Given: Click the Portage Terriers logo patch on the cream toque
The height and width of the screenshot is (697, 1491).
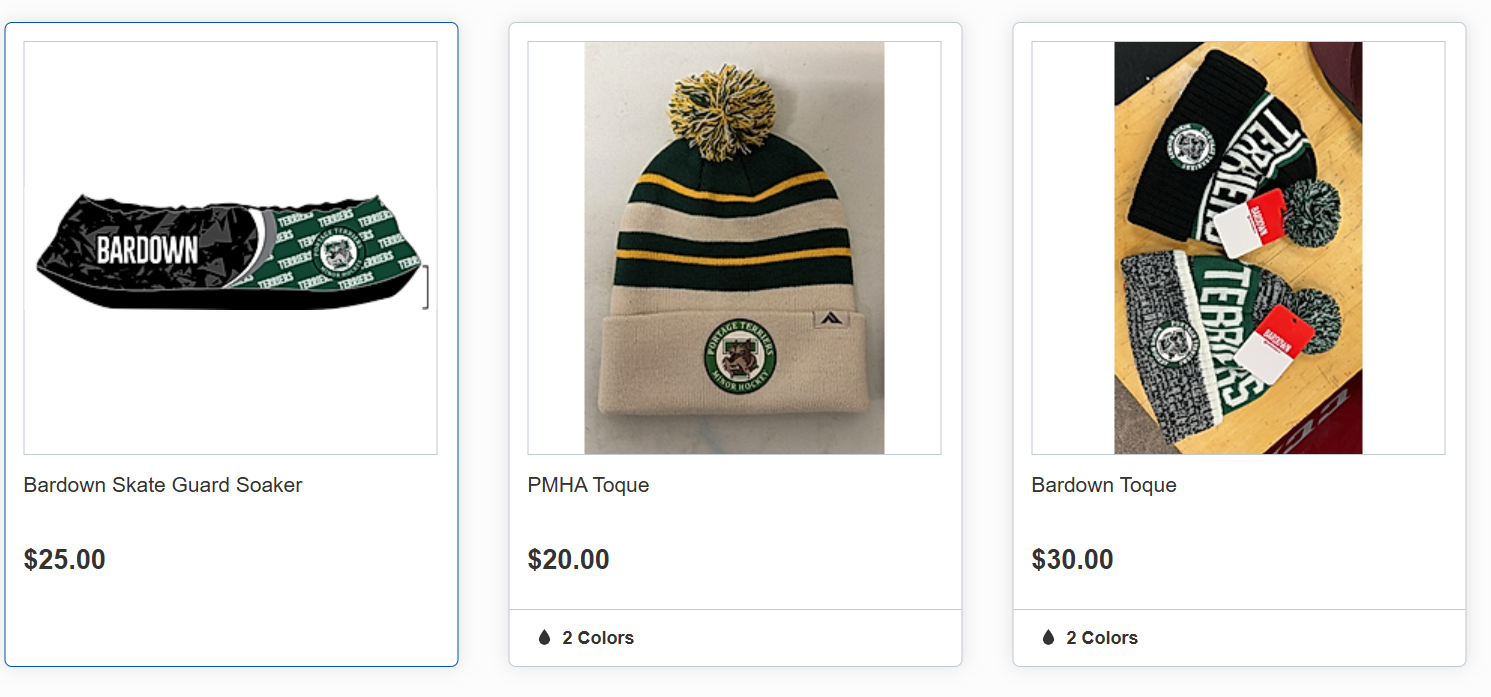Looking at the screenshot, I should click(740, 356).
